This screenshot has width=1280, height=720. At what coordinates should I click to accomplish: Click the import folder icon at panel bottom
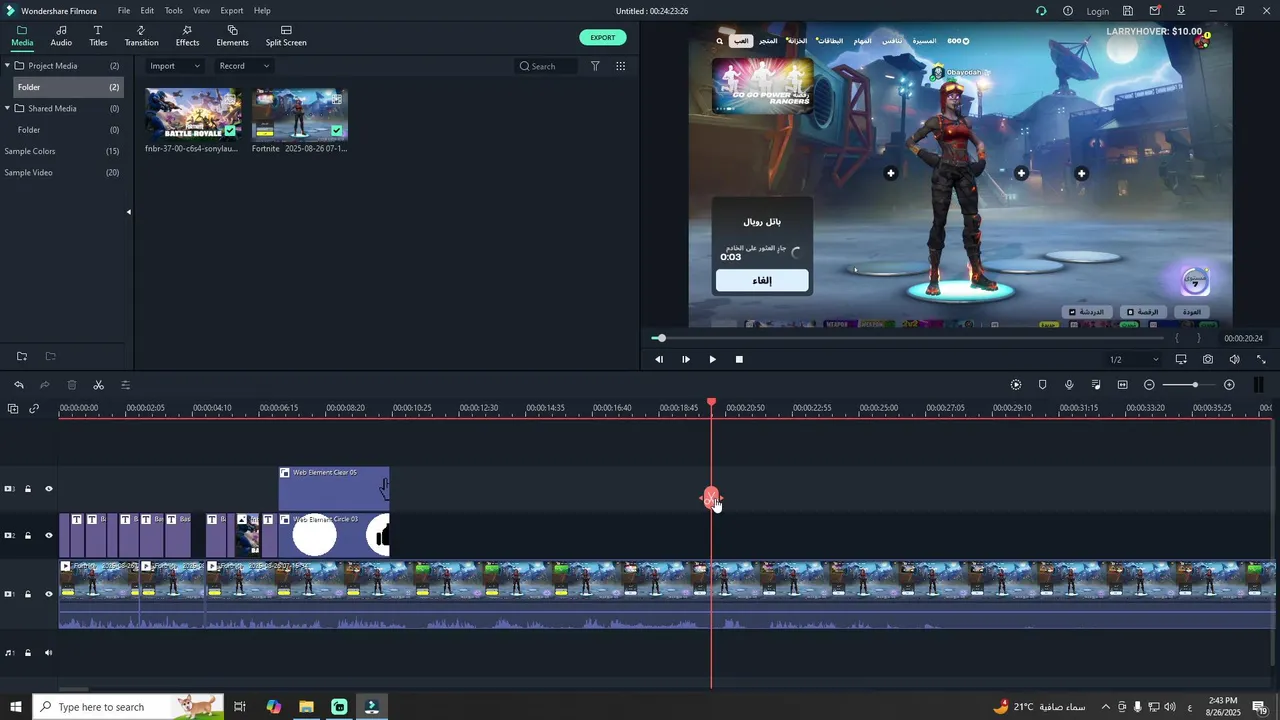click(50, 356)
